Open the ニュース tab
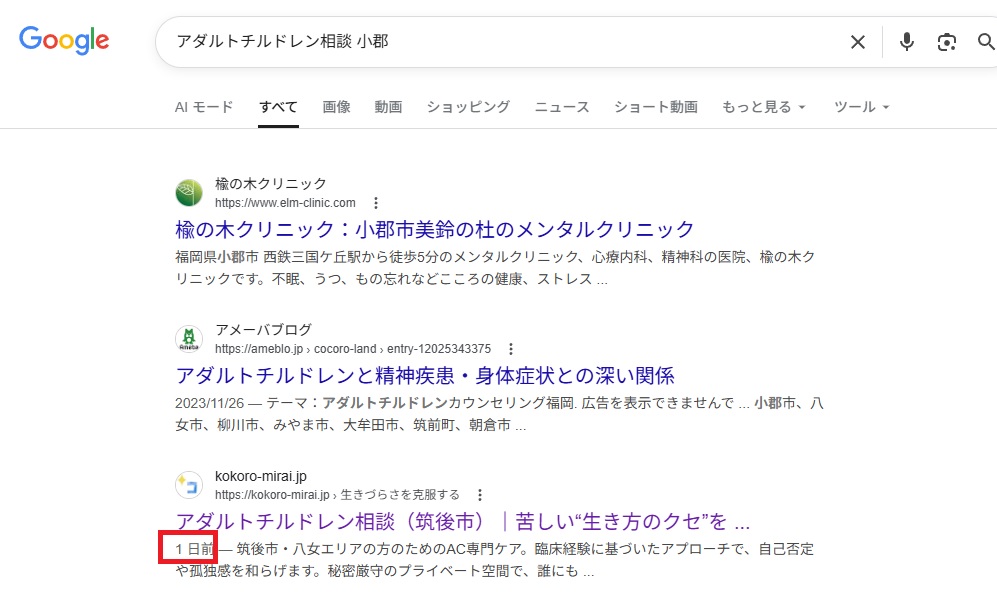The image size is (997, 611). click(561, 107)
